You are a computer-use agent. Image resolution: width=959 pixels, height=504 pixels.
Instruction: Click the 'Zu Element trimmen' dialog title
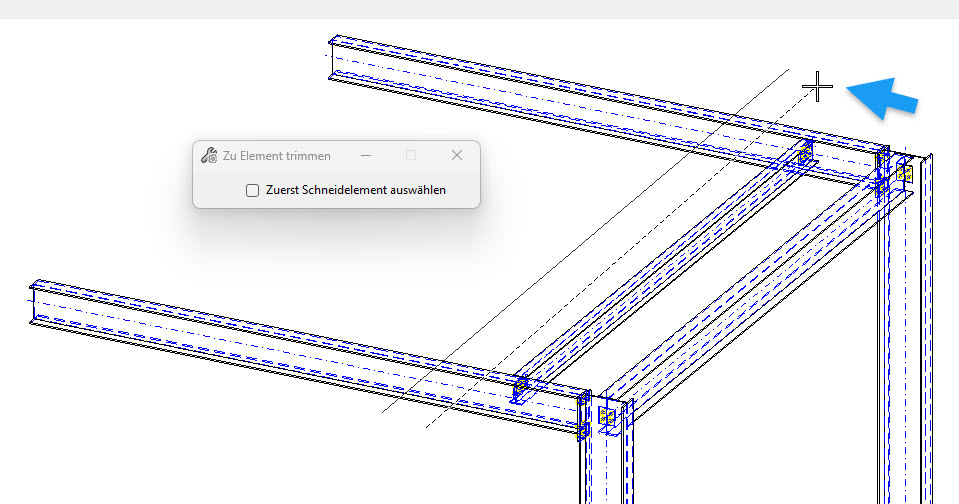tap(276, 156)
